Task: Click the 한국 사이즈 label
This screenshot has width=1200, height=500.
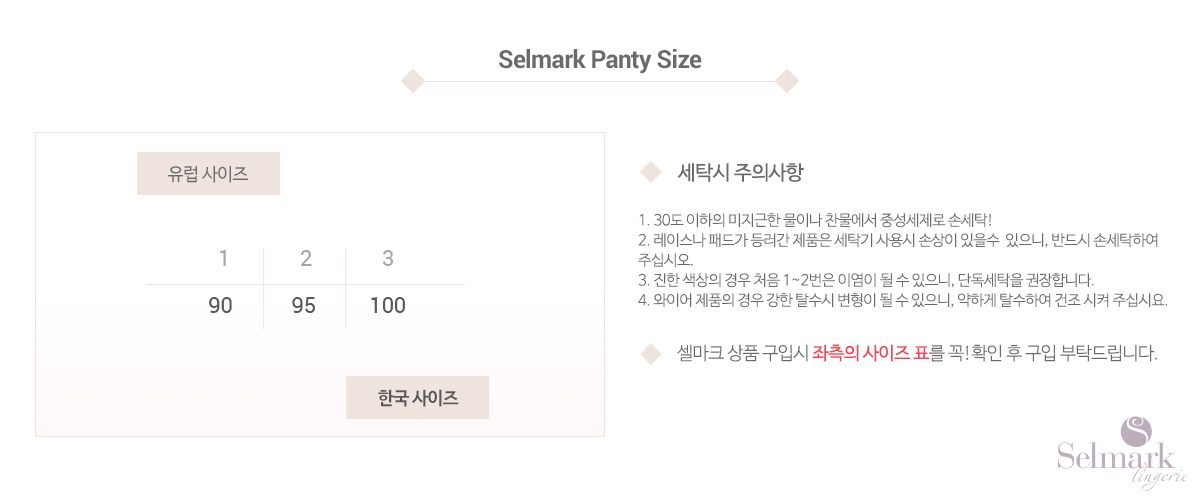Action: point(417,398)
